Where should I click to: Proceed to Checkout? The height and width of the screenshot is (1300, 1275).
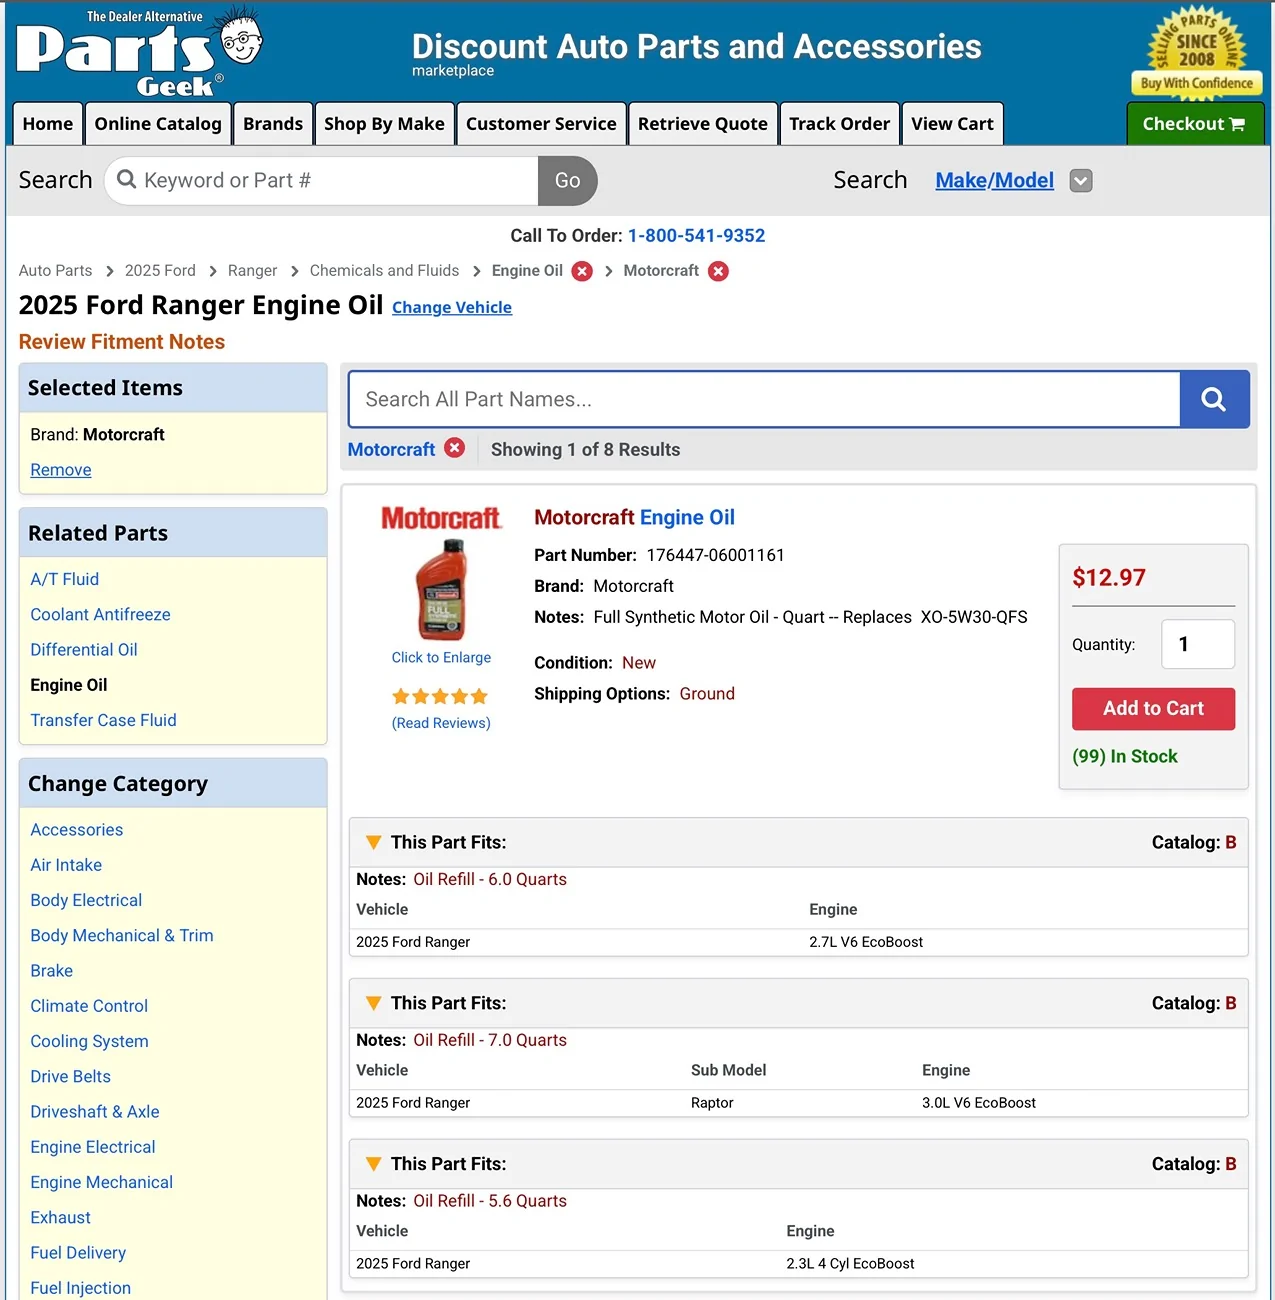(1194, 124)
